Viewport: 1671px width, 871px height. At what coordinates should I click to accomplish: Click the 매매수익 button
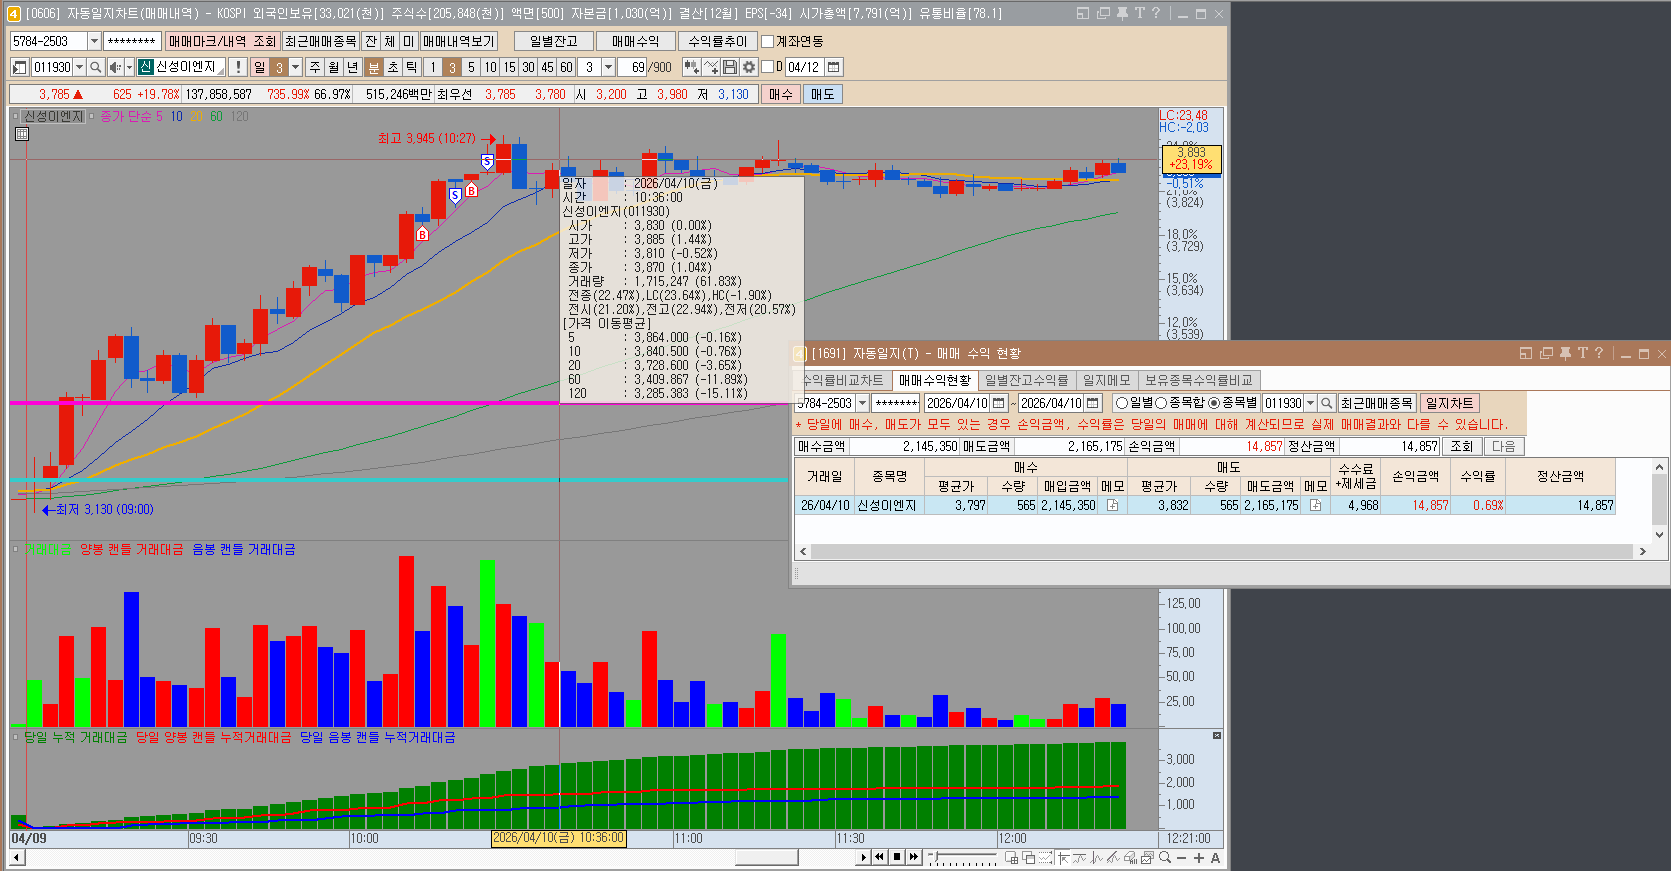pyautogui.click(x=635, y=41)
